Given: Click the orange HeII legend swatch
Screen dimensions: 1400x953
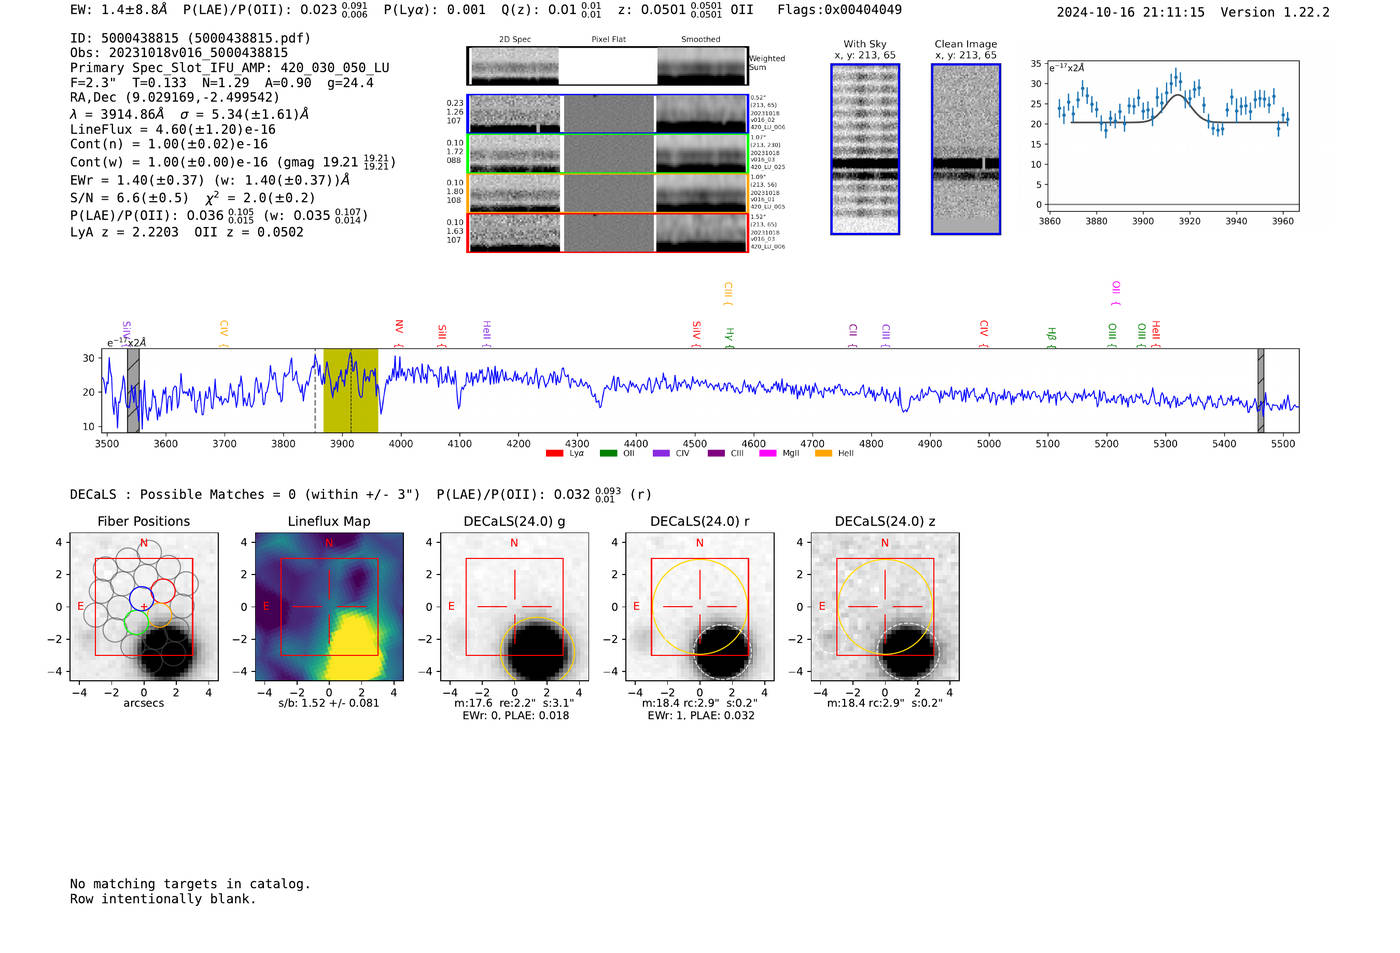Looking at the screenshot, I should (824, 453).
